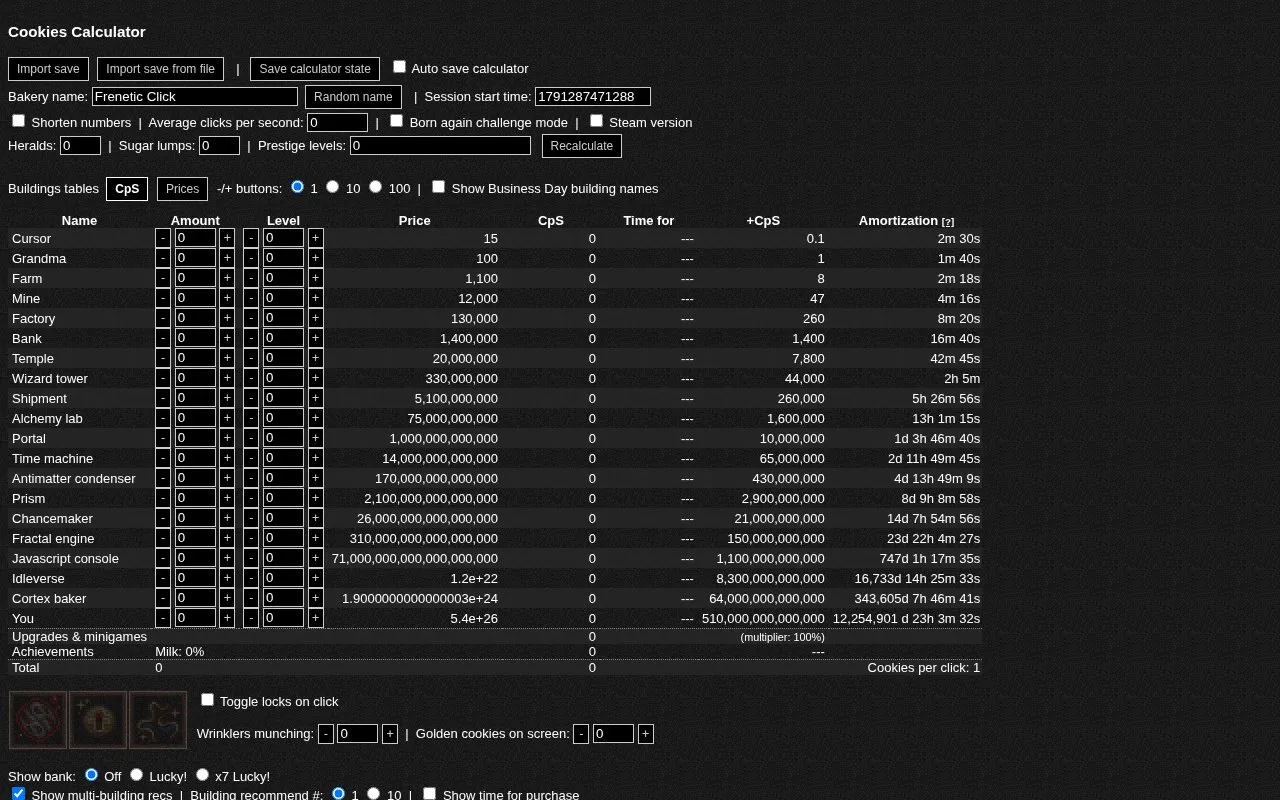Check Toggle locks on click
Image resolution: width=1280 pixels, height=800 pixels.
[x=208, y=700]
